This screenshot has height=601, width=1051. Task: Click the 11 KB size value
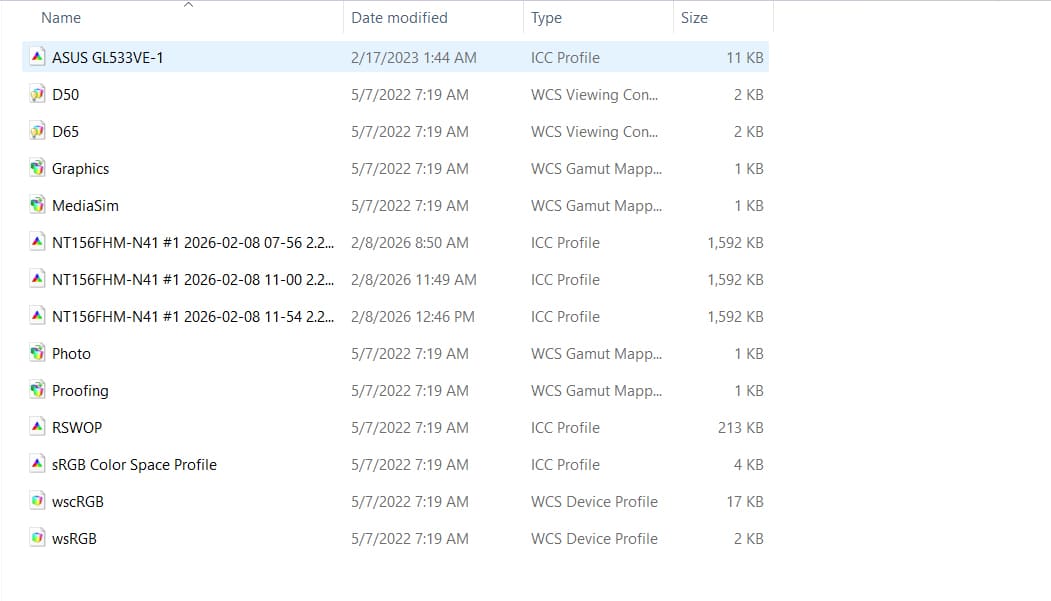click(x=745, y=58)
